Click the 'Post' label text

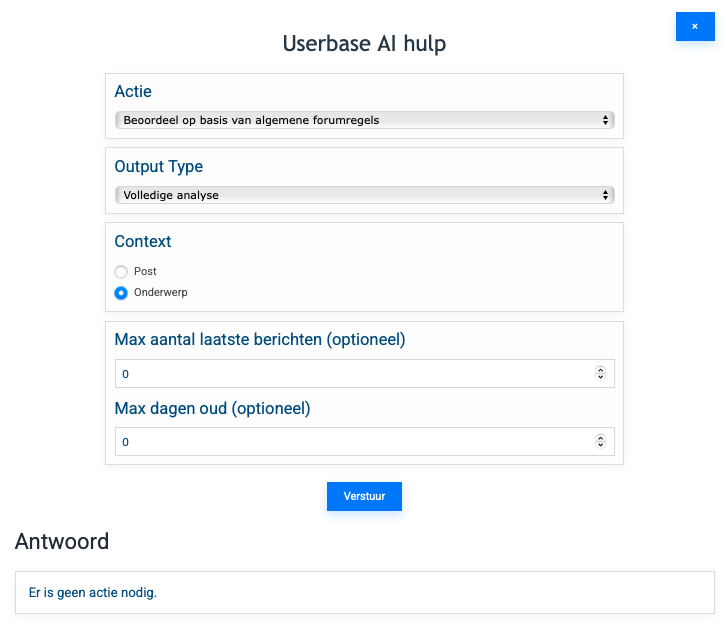point(145,271)
